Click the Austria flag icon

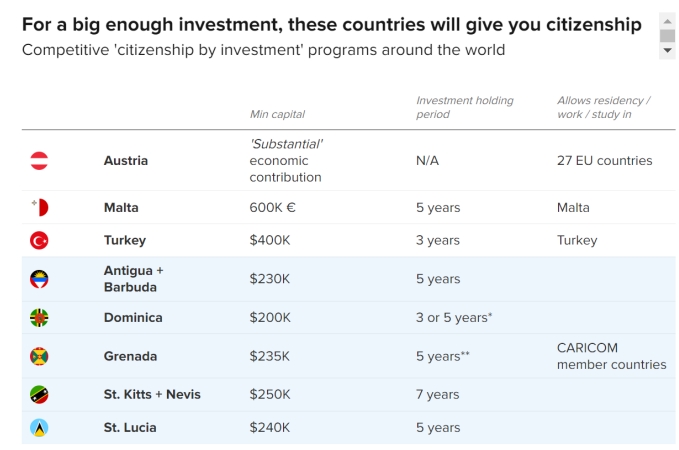coord(39,161)
